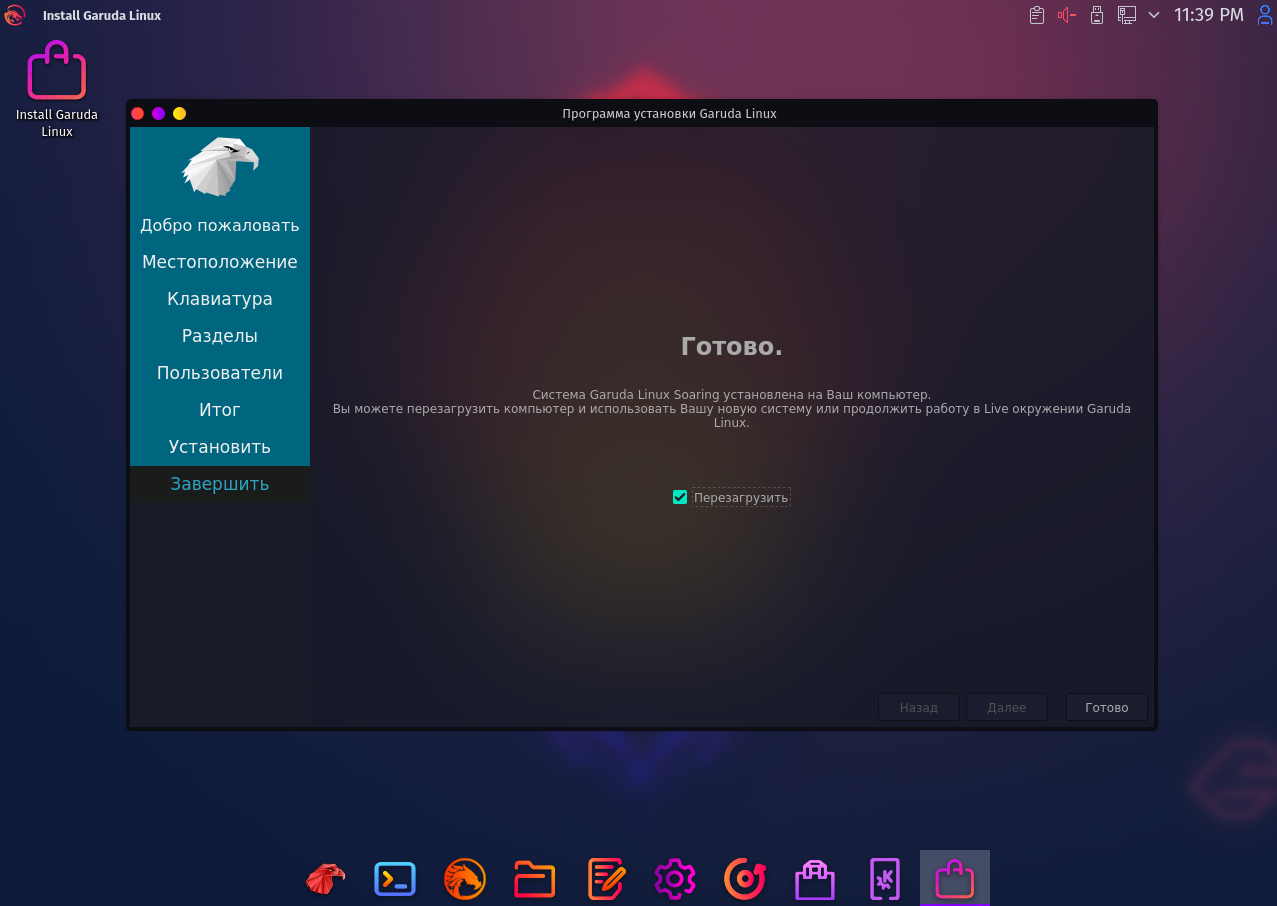Click the red close window button
This screenshot has height=906, width=1277.
click(138, 113)
